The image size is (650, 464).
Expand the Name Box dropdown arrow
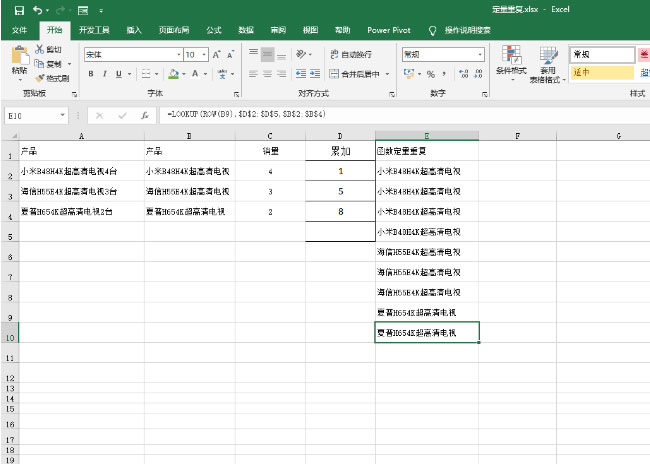62,115
